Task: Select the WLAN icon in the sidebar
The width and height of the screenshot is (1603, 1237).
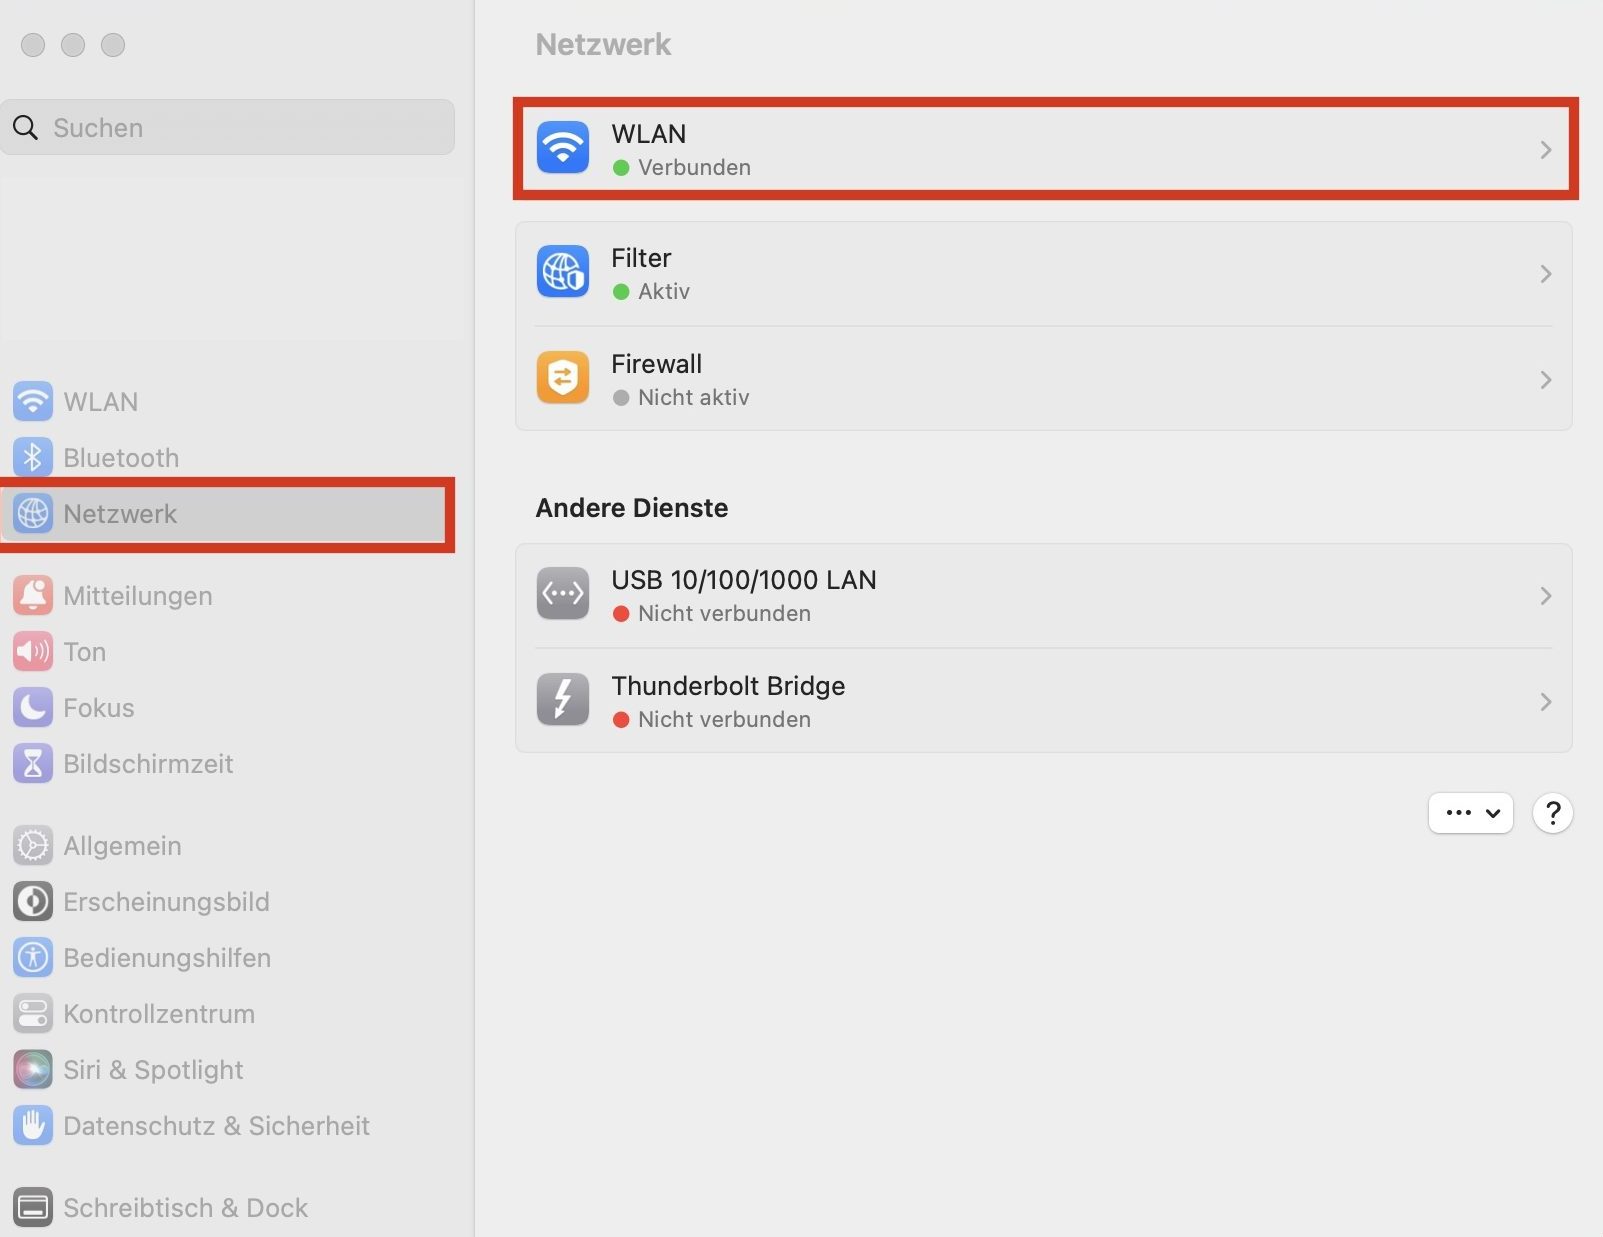Action: [33, 401]
